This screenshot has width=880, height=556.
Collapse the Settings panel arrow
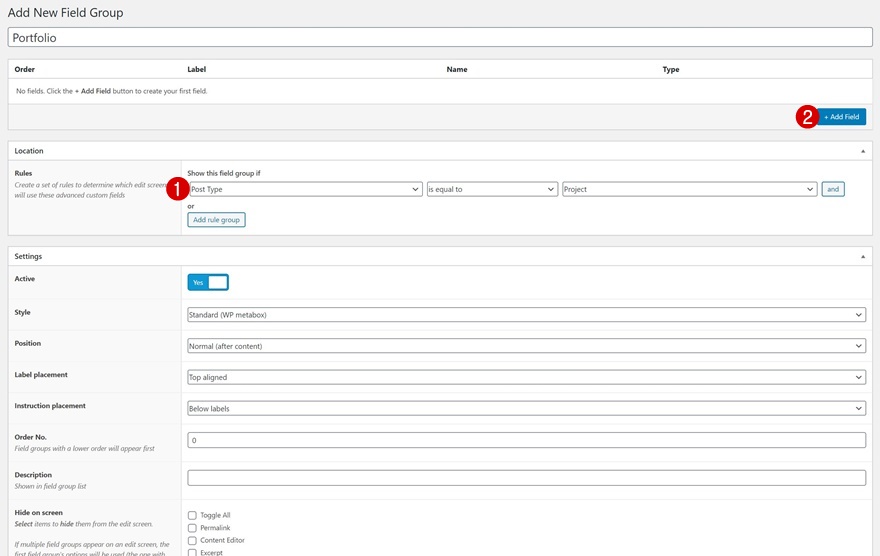[x=863, y=257]
